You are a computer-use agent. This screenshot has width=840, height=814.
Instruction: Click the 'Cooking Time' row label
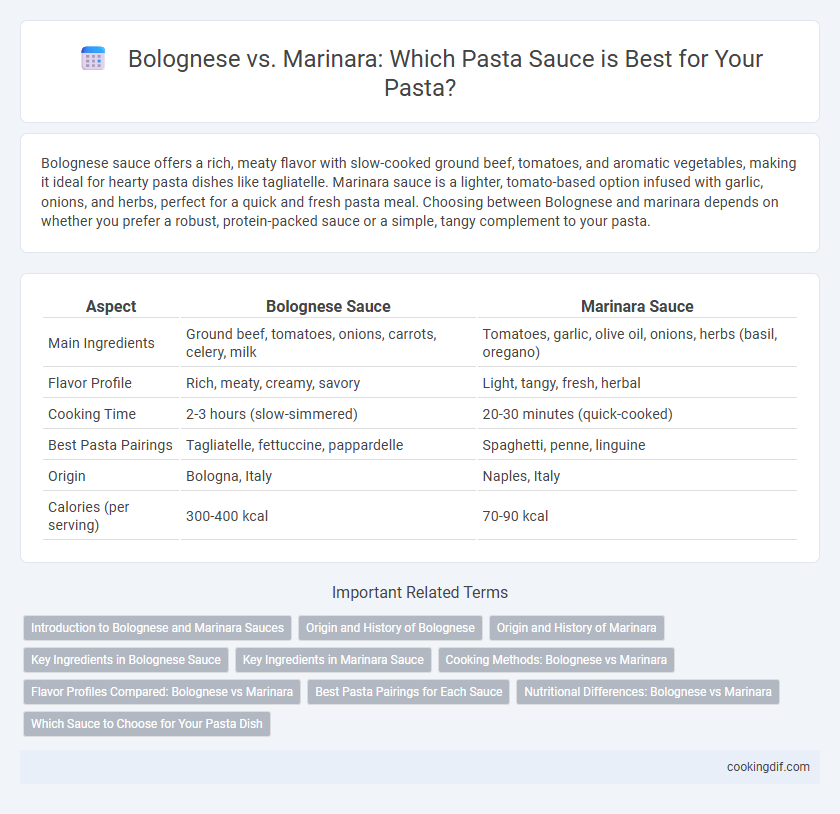pos(92,414)
